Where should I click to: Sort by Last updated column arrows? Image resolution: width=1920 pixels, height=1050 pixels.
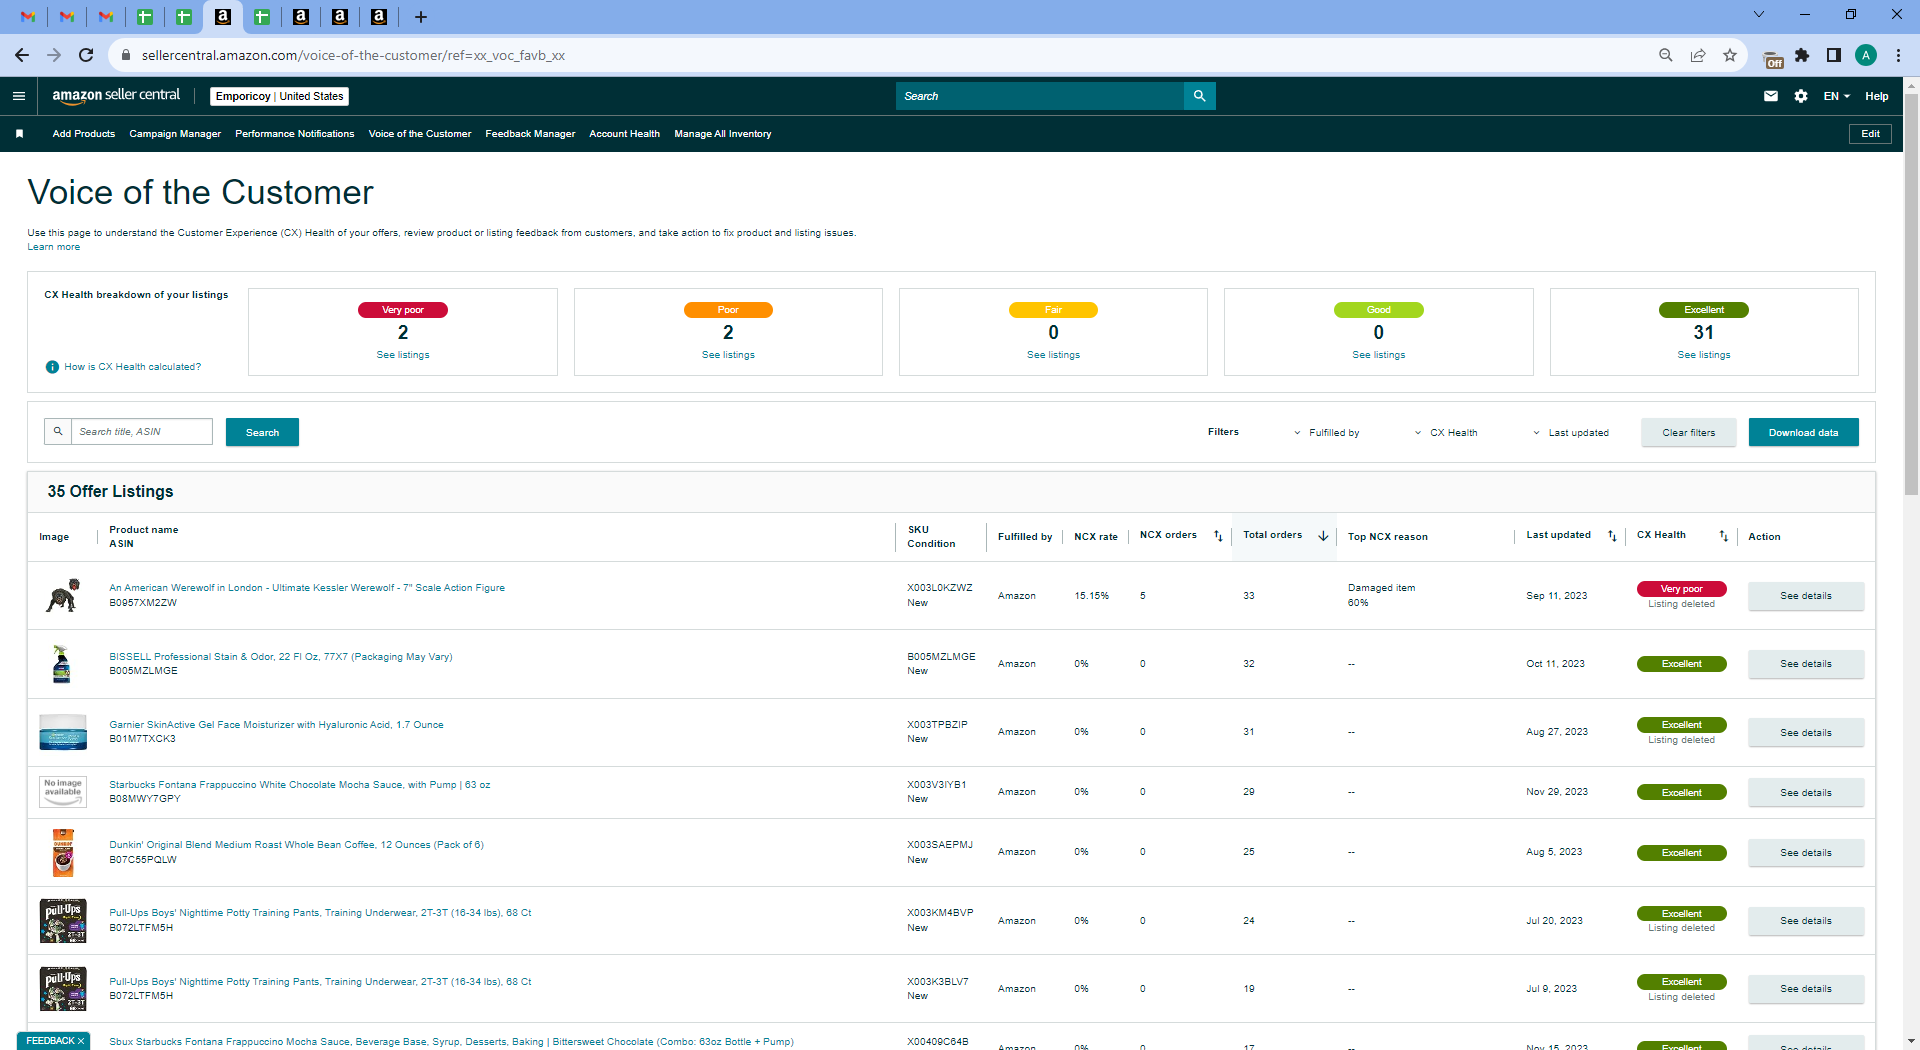(1612, 536)
